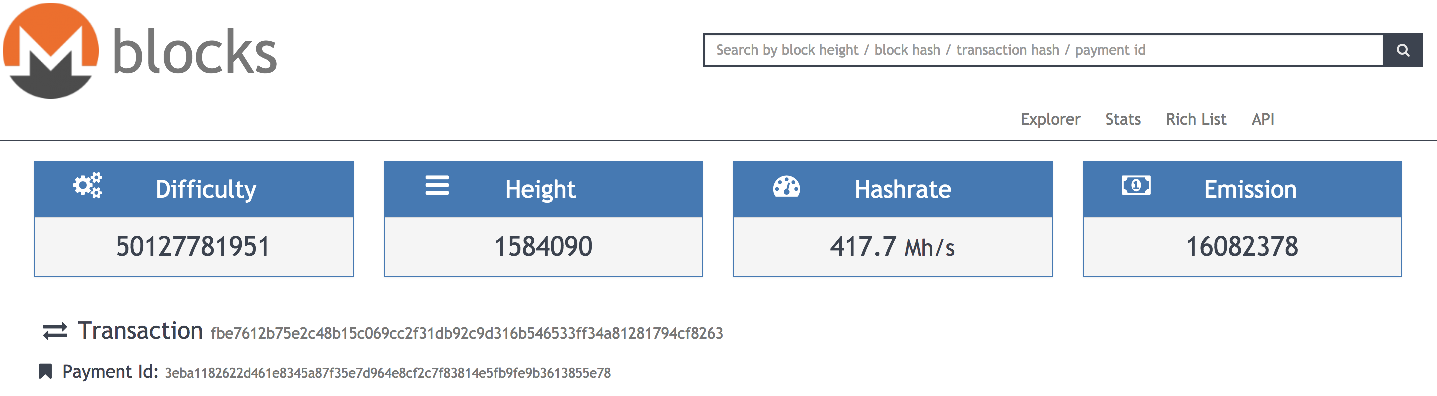Click the Difficulty gears icon
Image resolution: width=1437 pixels, height=396 pixels.
88,185
